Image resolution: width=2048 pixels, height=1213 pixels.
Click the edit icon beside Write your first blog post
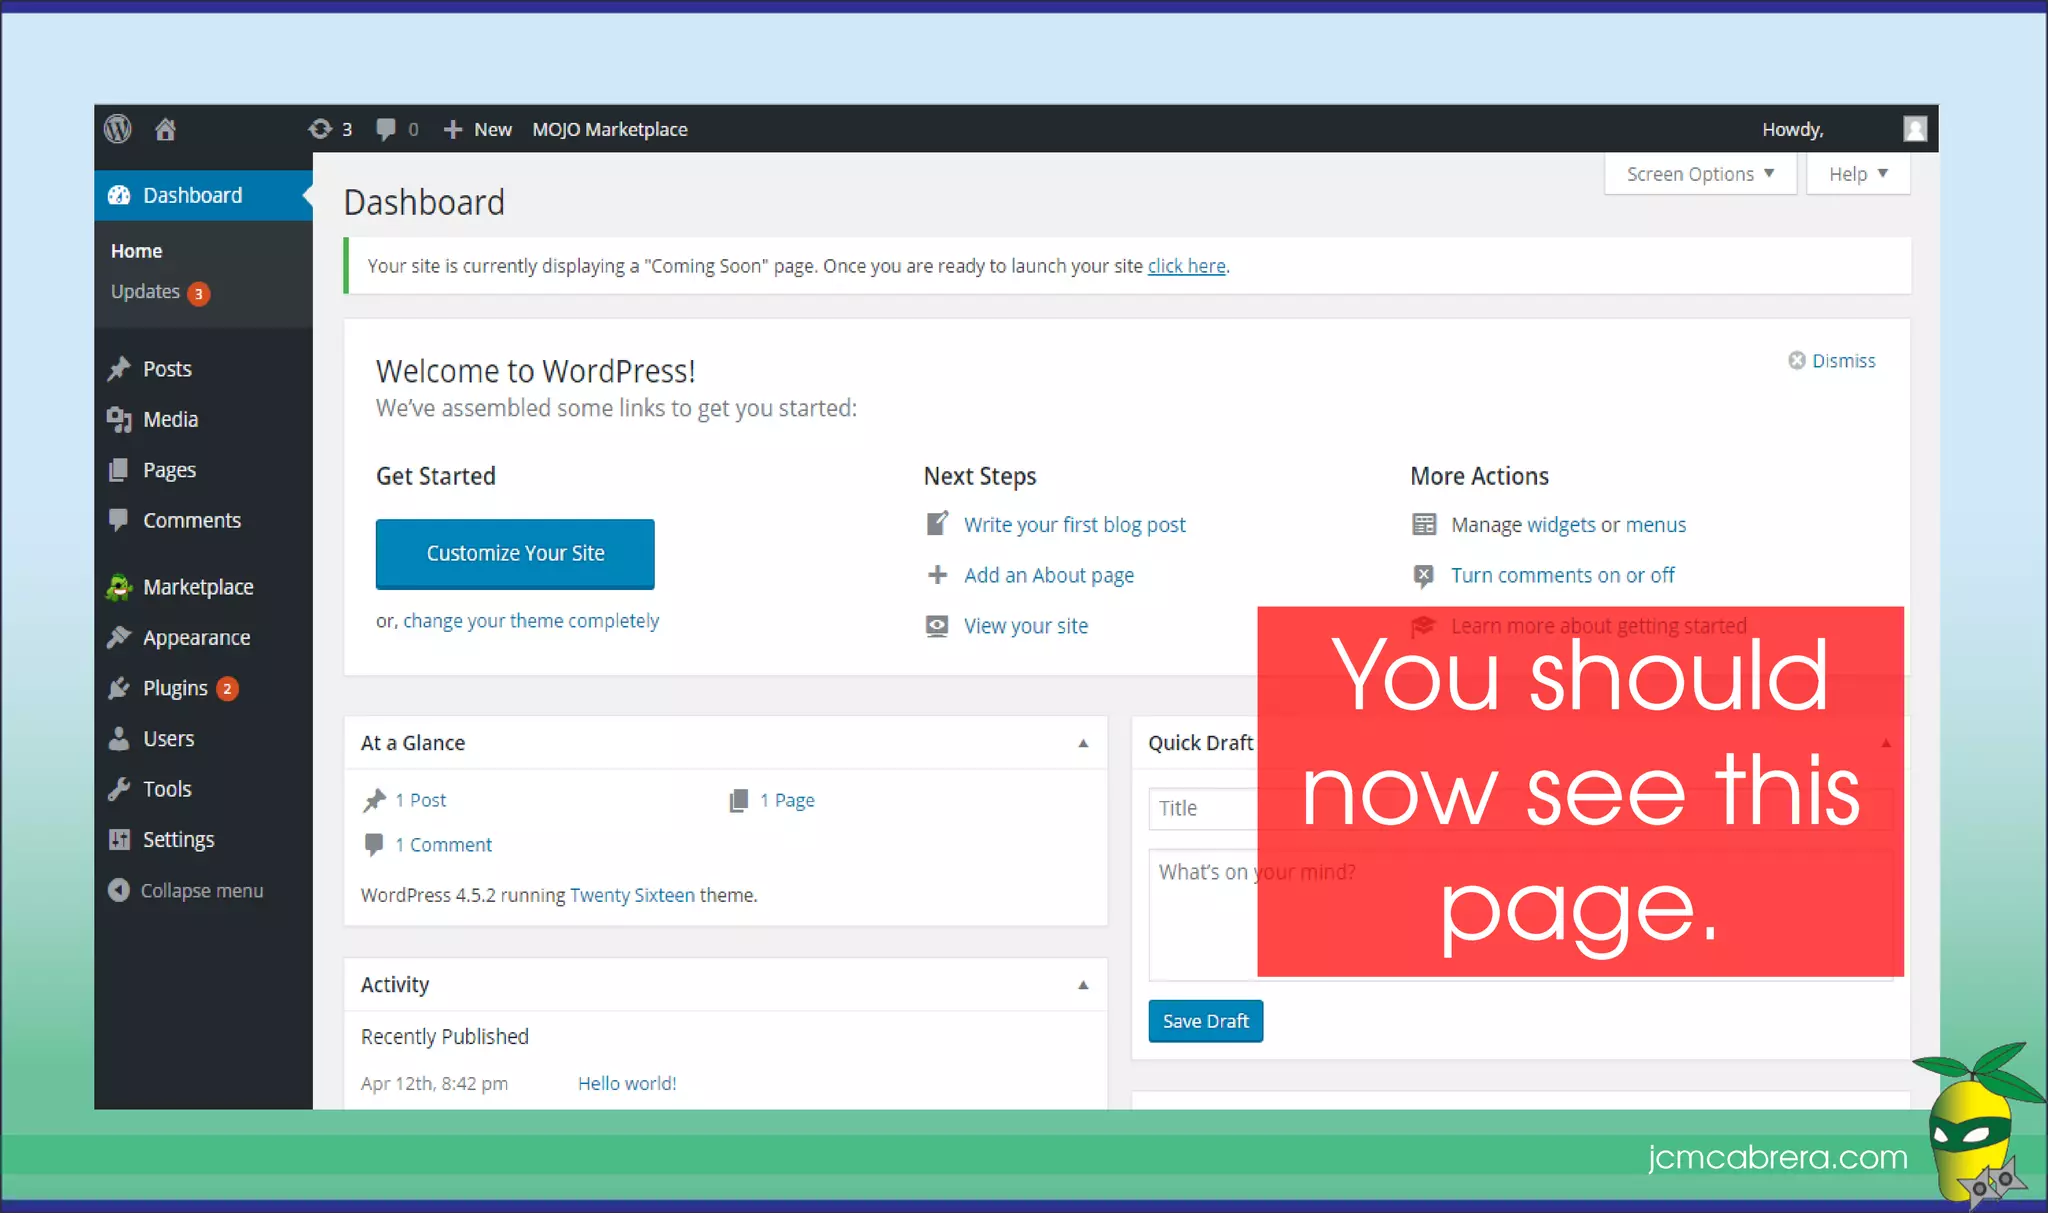click(x=937, y=523)
